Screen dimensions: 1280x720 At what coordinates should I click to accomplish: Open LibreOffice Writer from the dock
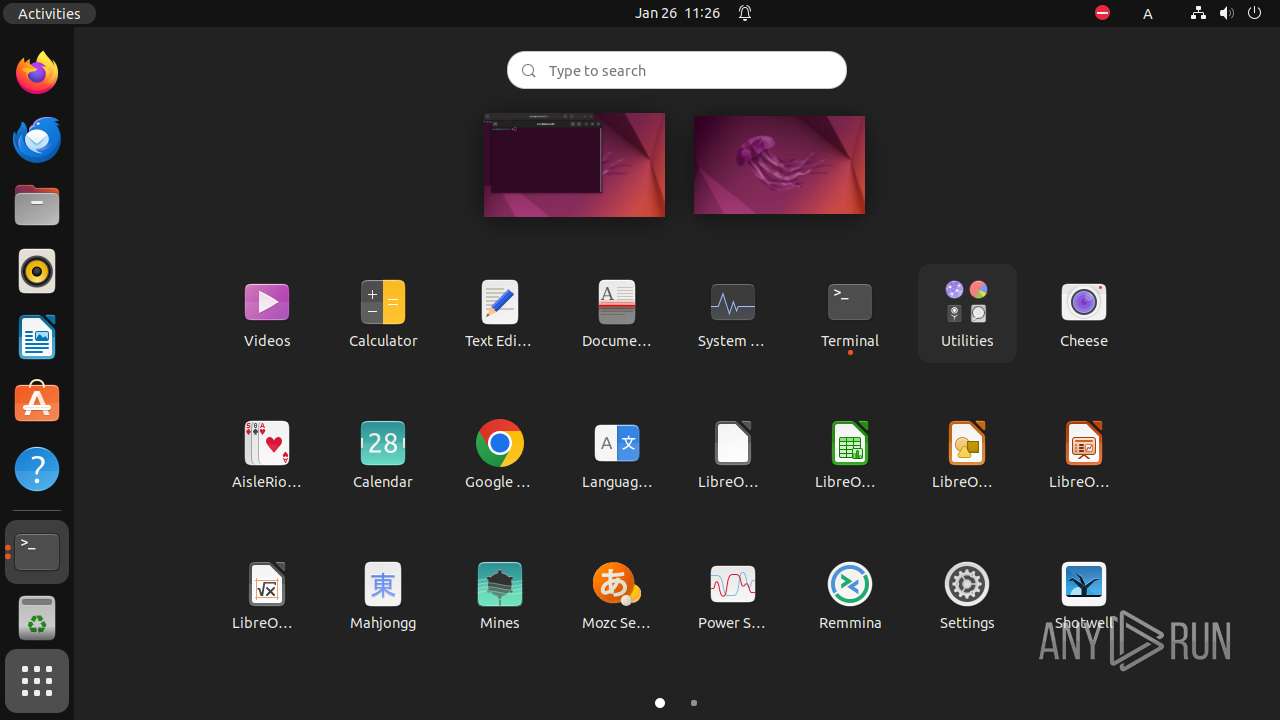[37, 337]
